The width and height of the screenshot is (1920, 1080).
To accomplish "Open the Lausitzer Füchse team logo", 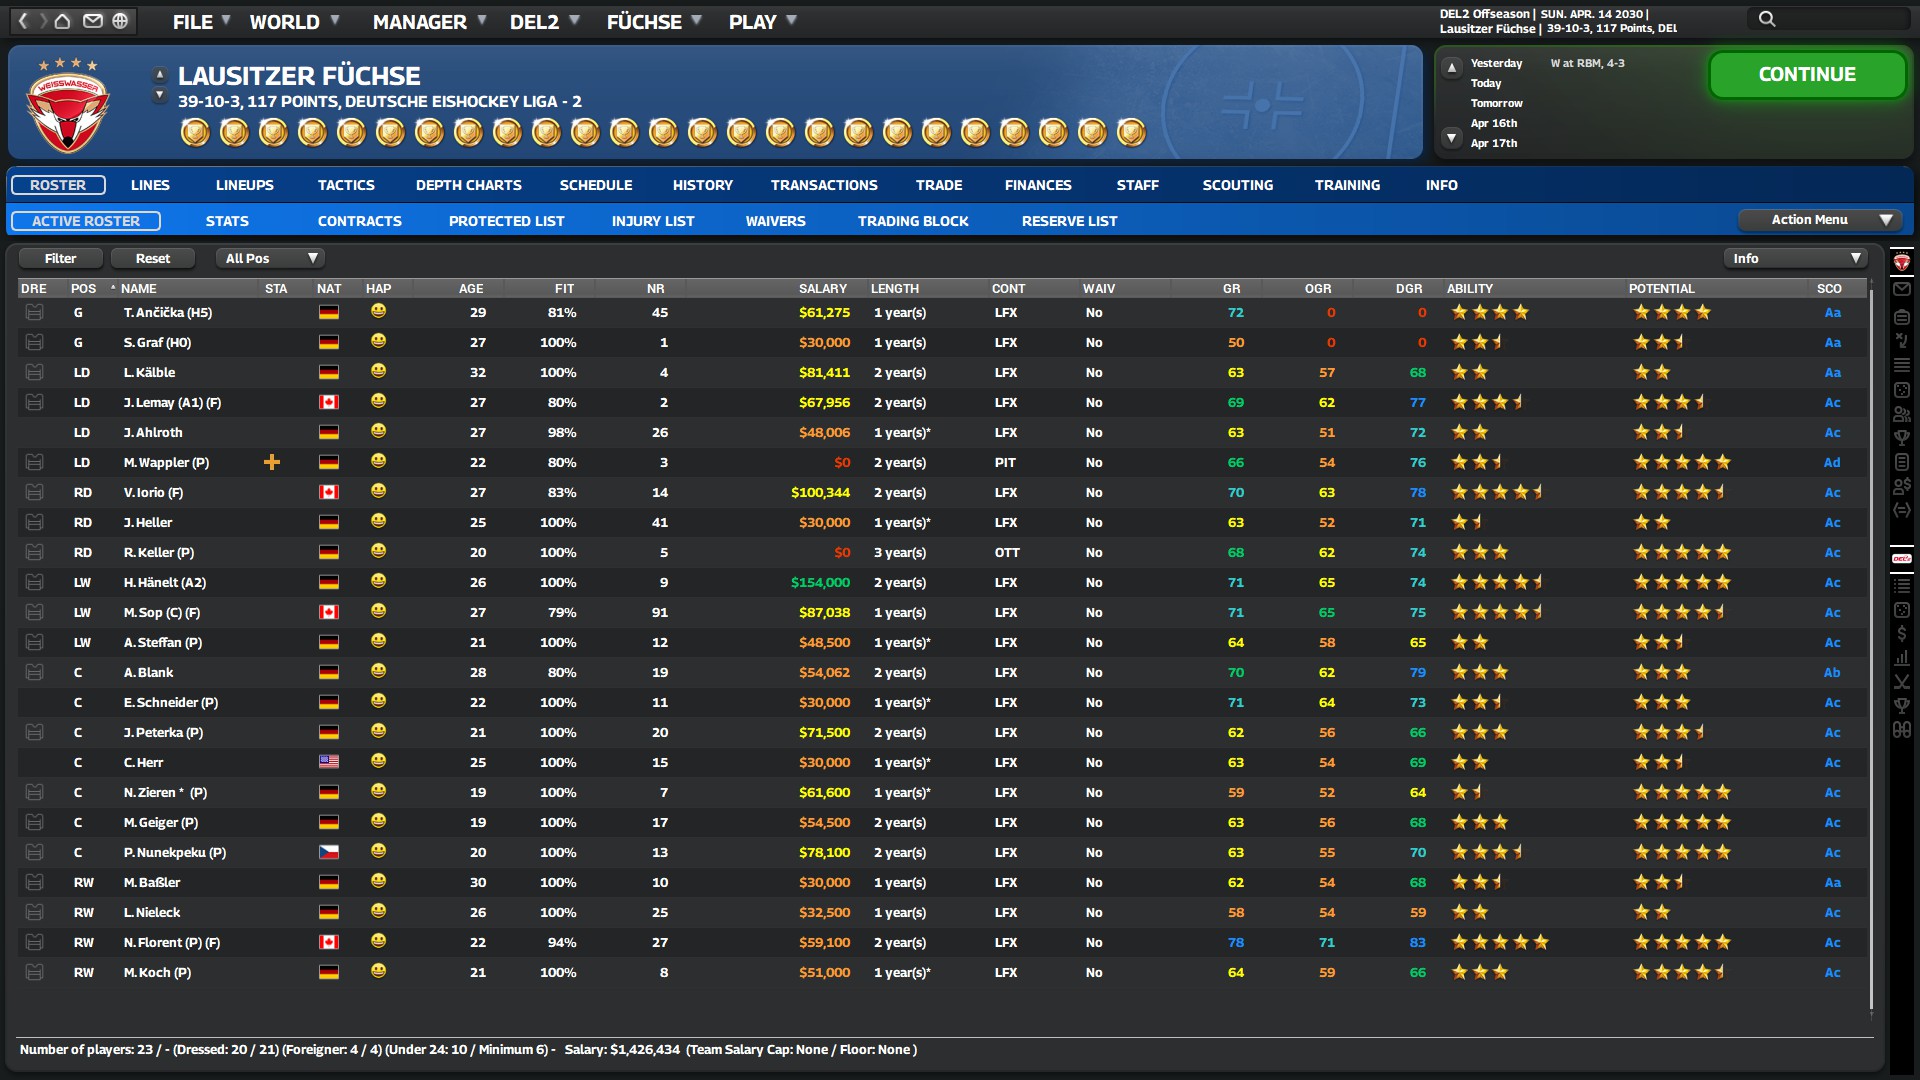I will click(x=67, y=105).
